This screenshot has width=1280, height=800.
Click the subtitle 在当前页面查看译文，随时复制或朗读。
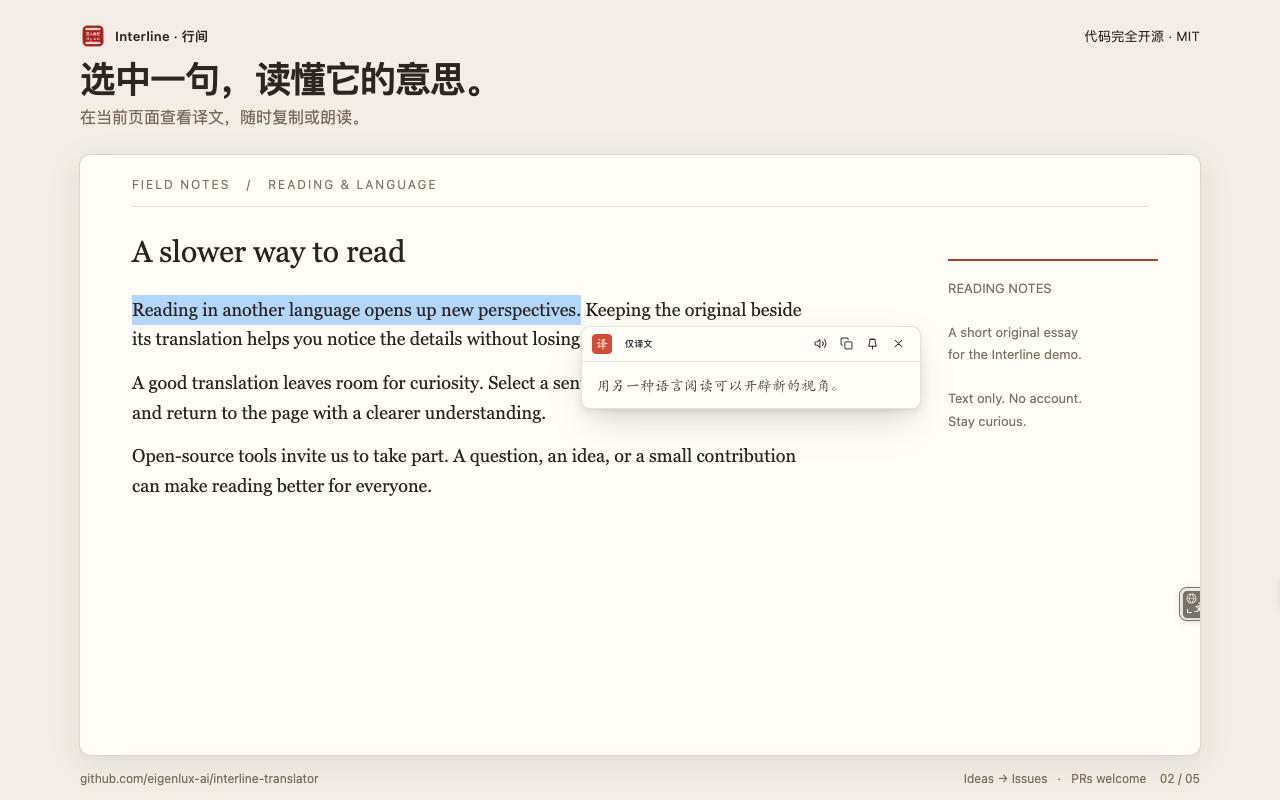pyautogui.click(x=225, y=118)
